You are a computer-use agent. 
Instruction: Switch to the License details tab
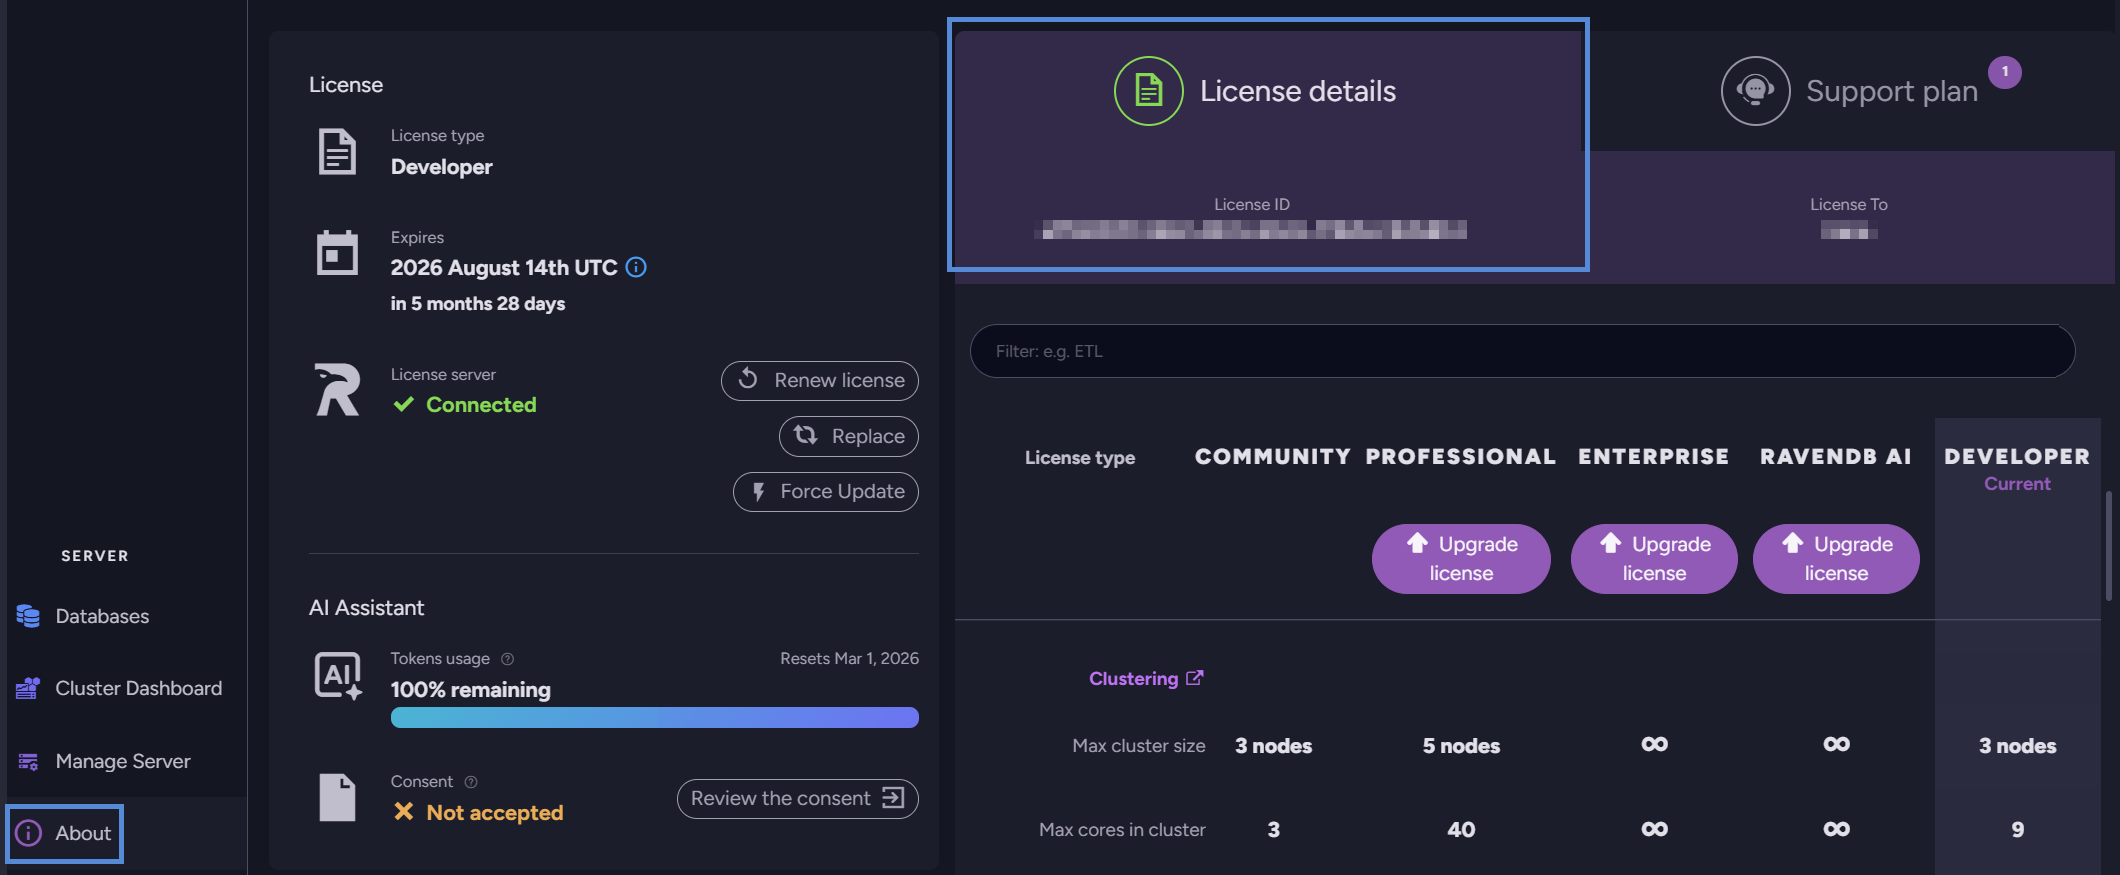coord(1268,91)
